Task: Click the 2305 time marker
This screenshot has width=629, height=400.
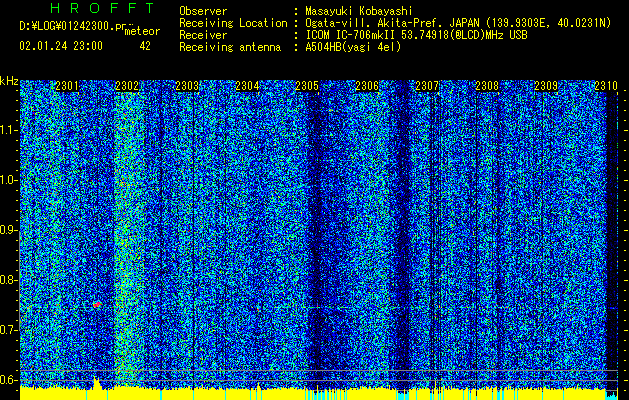Action: coord(307,85)
